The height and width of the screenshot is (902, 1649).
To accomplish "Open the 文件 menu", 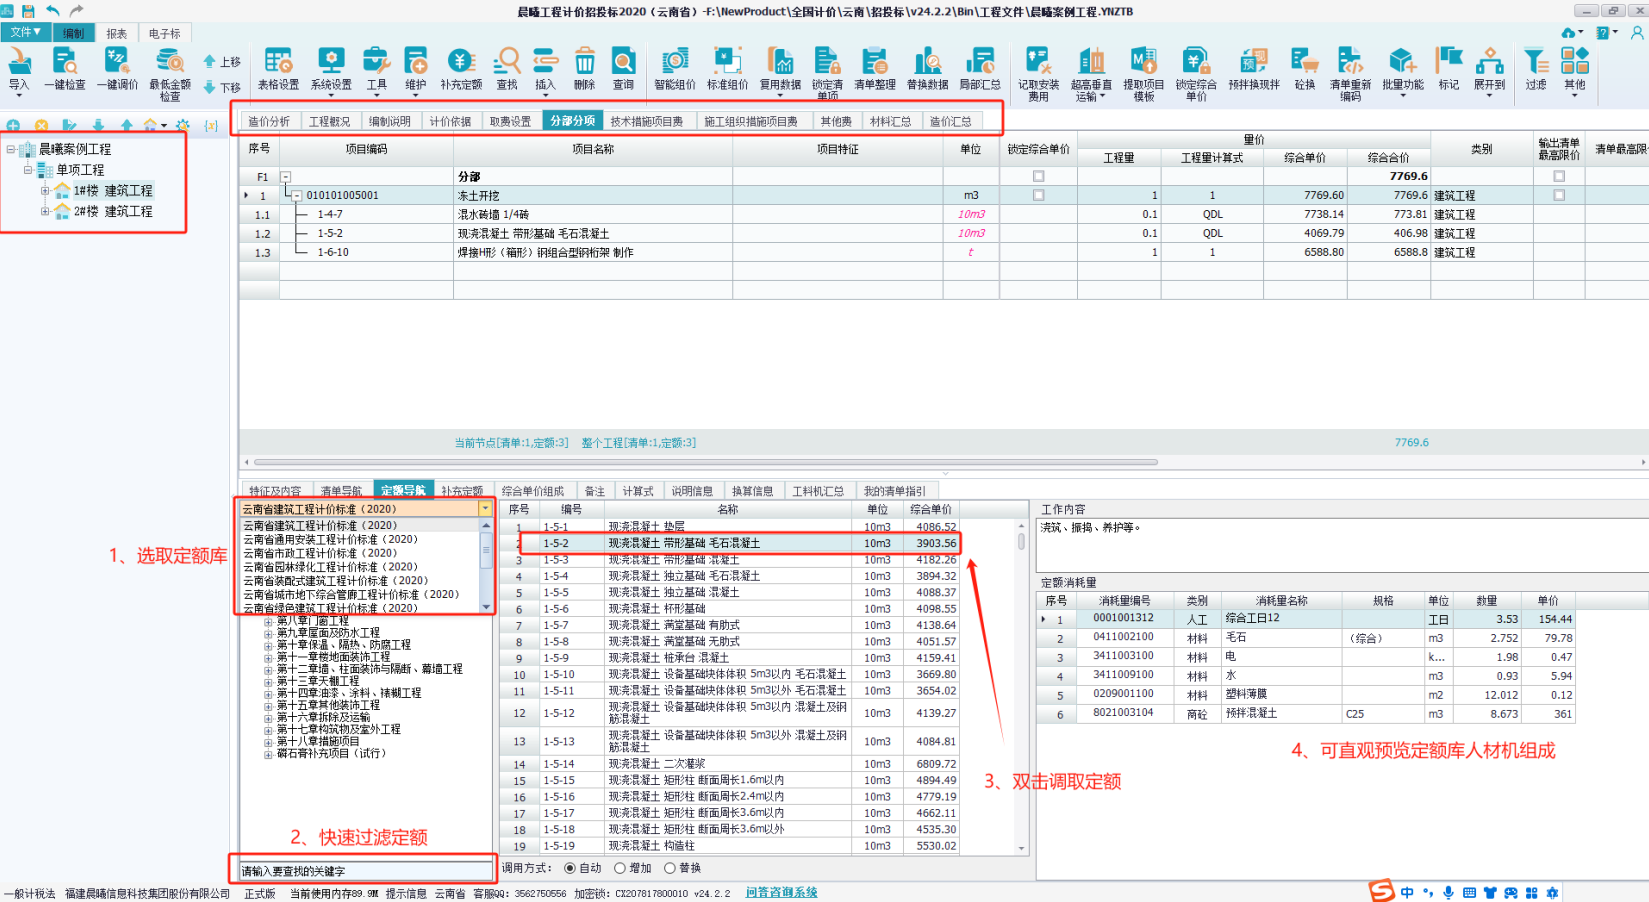I will pos(25,33).
